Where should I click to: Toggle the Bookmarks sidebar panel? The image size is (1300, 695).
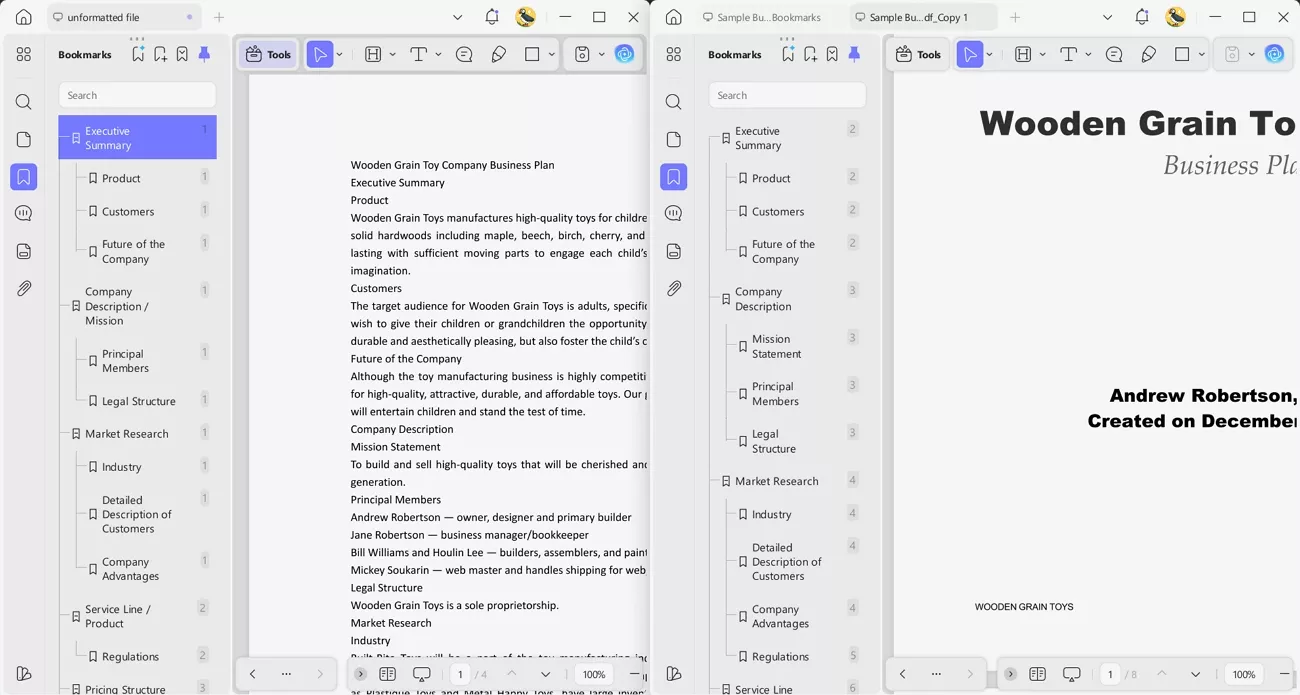click(23, 176)
